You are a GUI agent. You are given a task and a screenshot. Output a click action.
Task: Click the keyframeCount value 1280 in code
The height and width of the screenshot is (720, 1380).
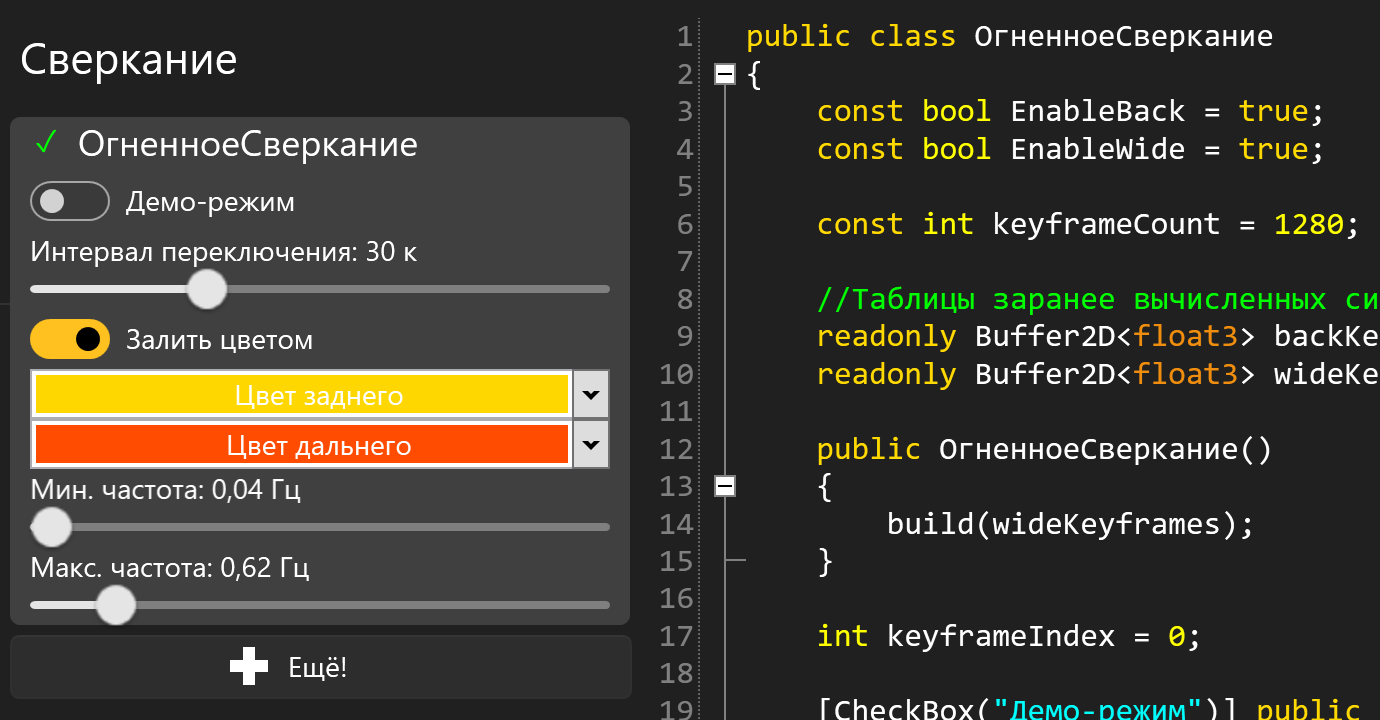[x=1308, y=224]
